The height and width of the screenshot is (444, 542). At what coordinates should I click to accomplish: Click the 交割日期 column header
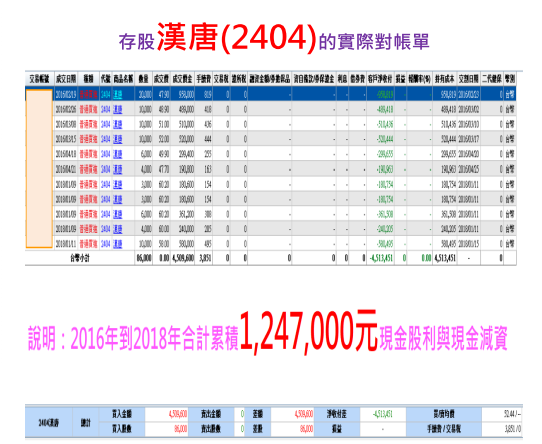(469, 79)
